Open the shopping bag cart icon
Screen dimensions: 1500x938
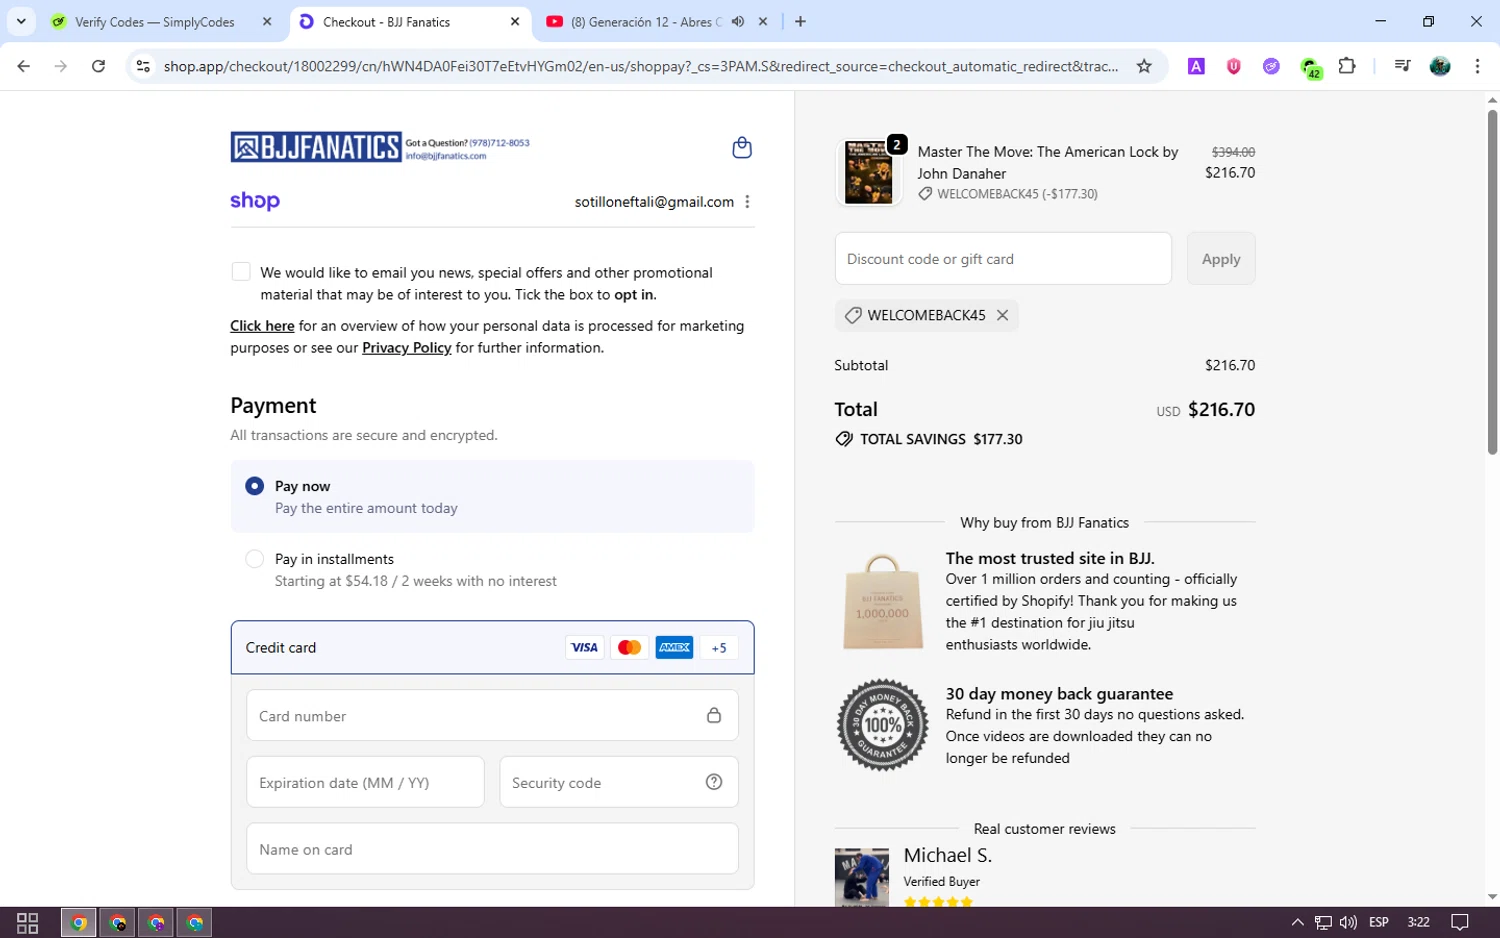[x=741, y=148]
